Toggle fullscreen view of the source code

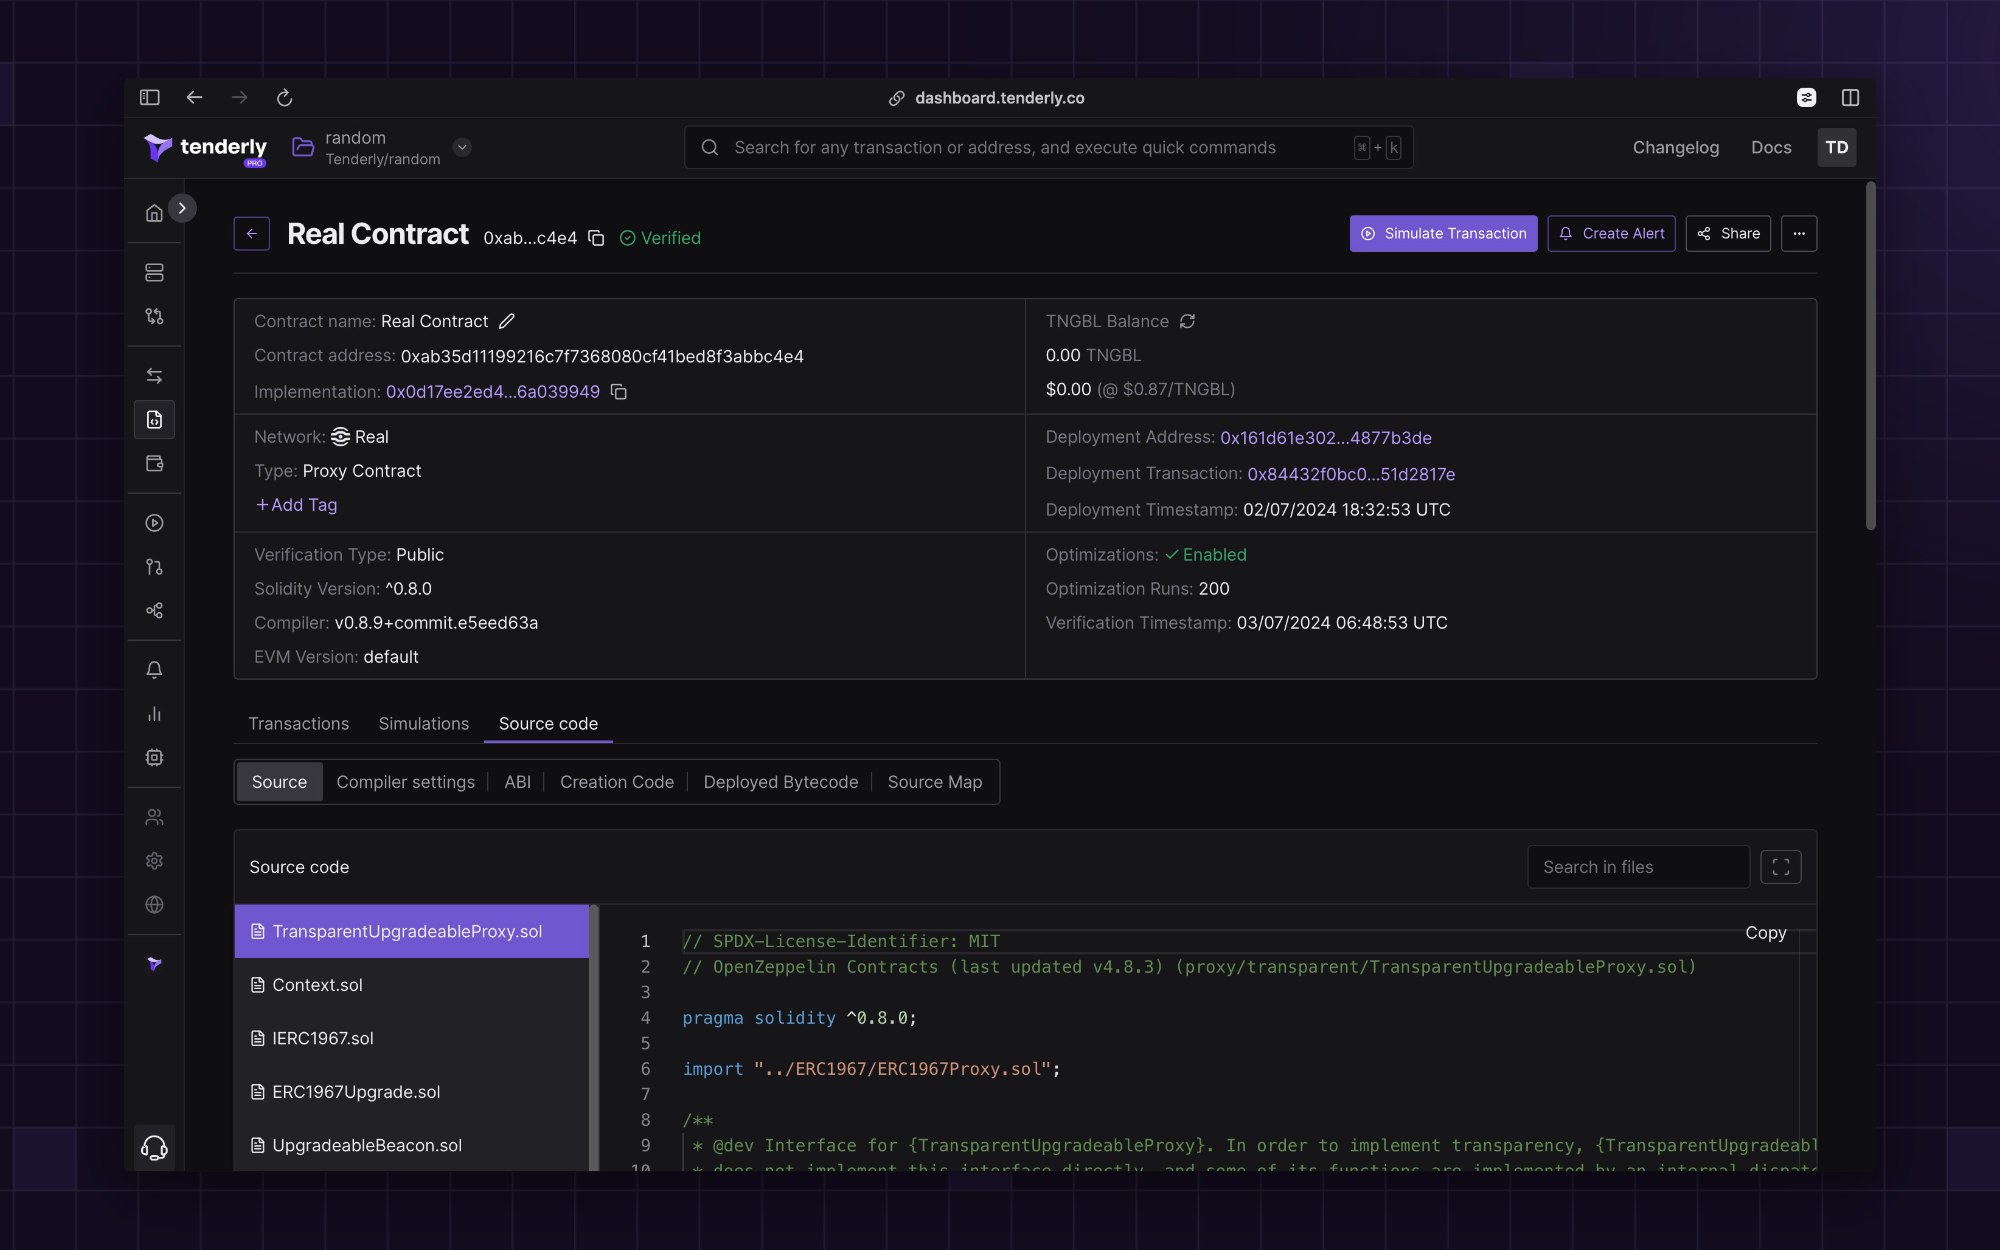click(1781, 867)
